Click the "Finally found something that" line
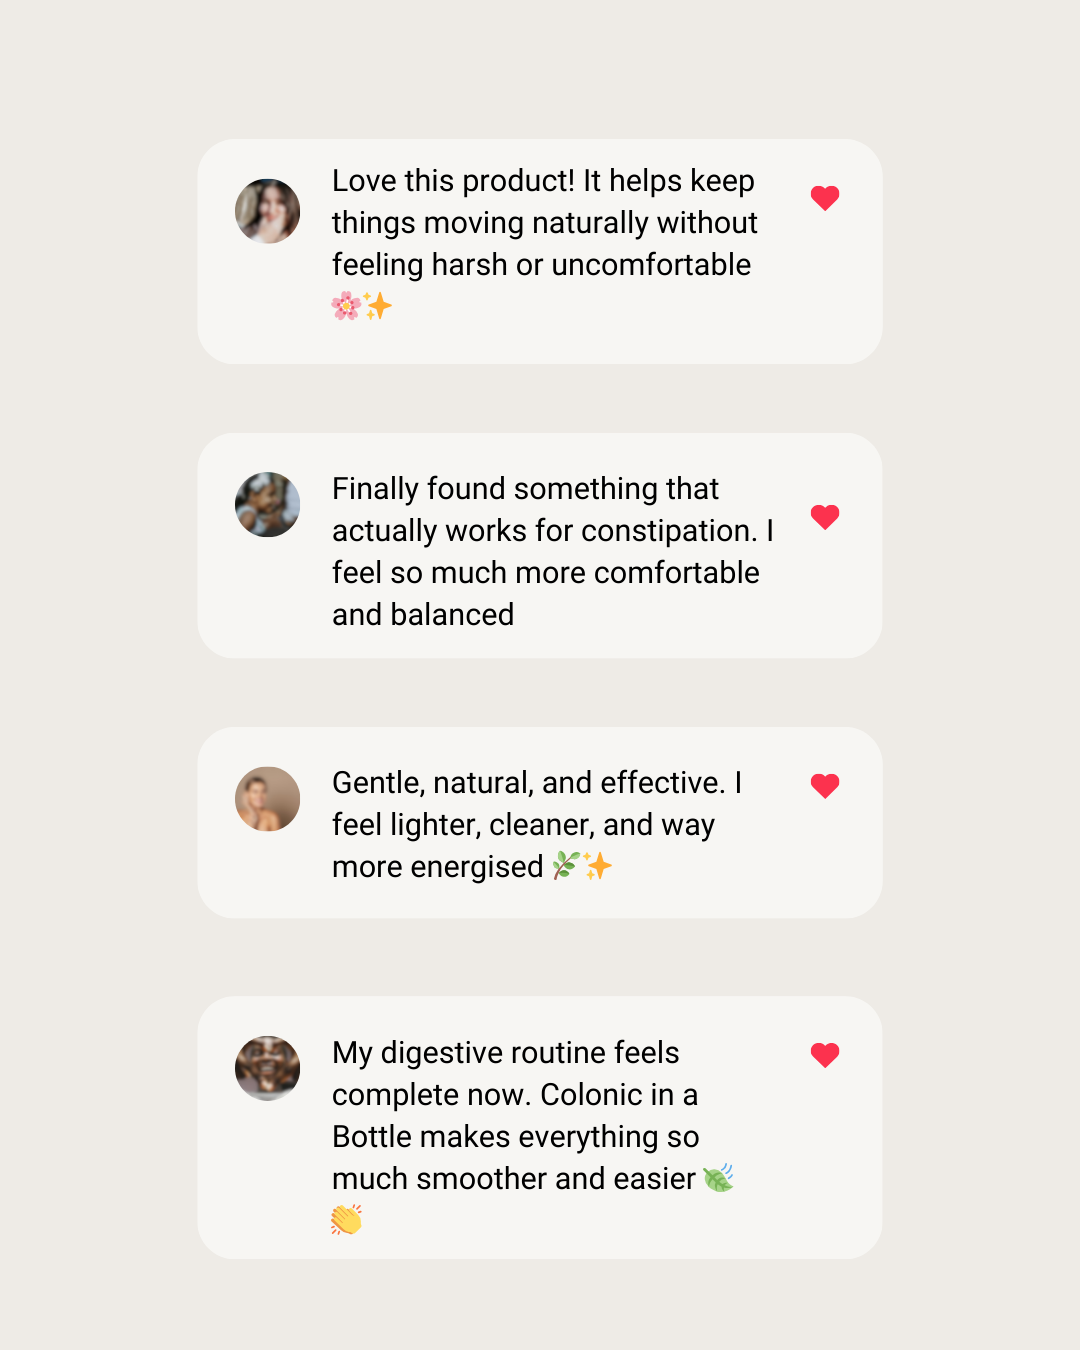The height and width of the screenshot is (1350, 1080). (525, 489)
